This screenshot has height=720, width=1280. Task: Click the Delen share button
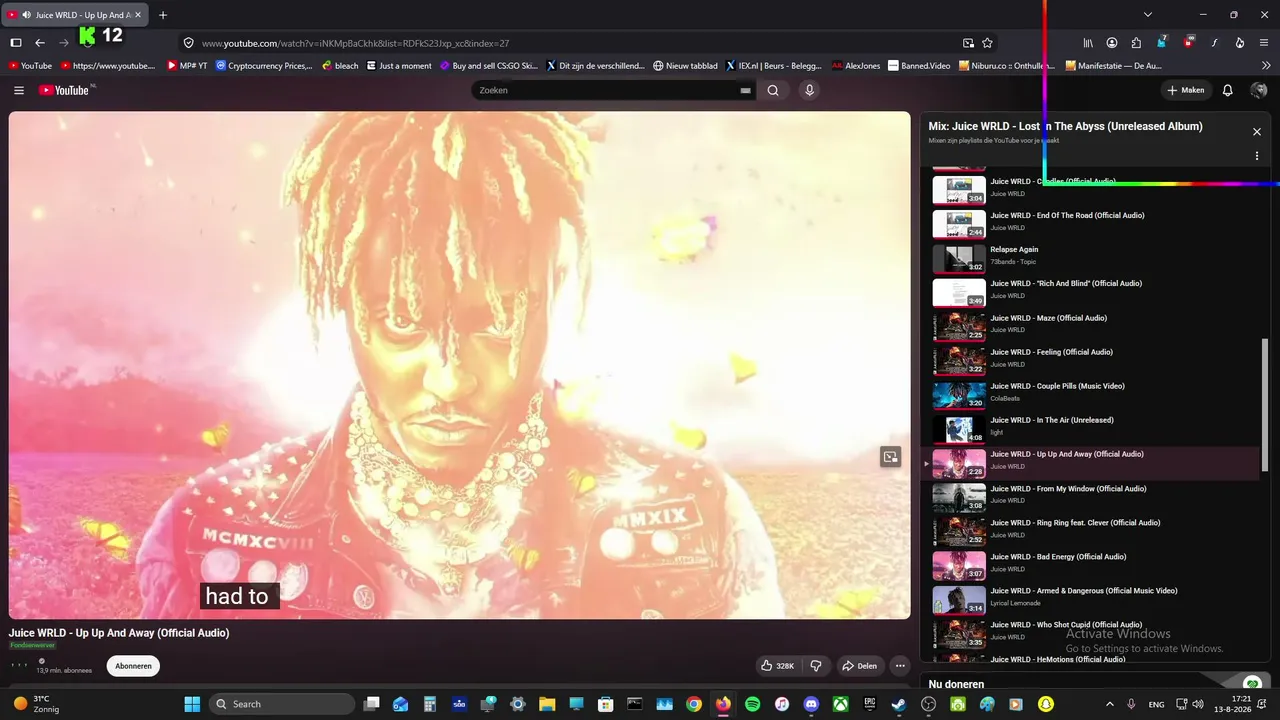click(859, 666)
